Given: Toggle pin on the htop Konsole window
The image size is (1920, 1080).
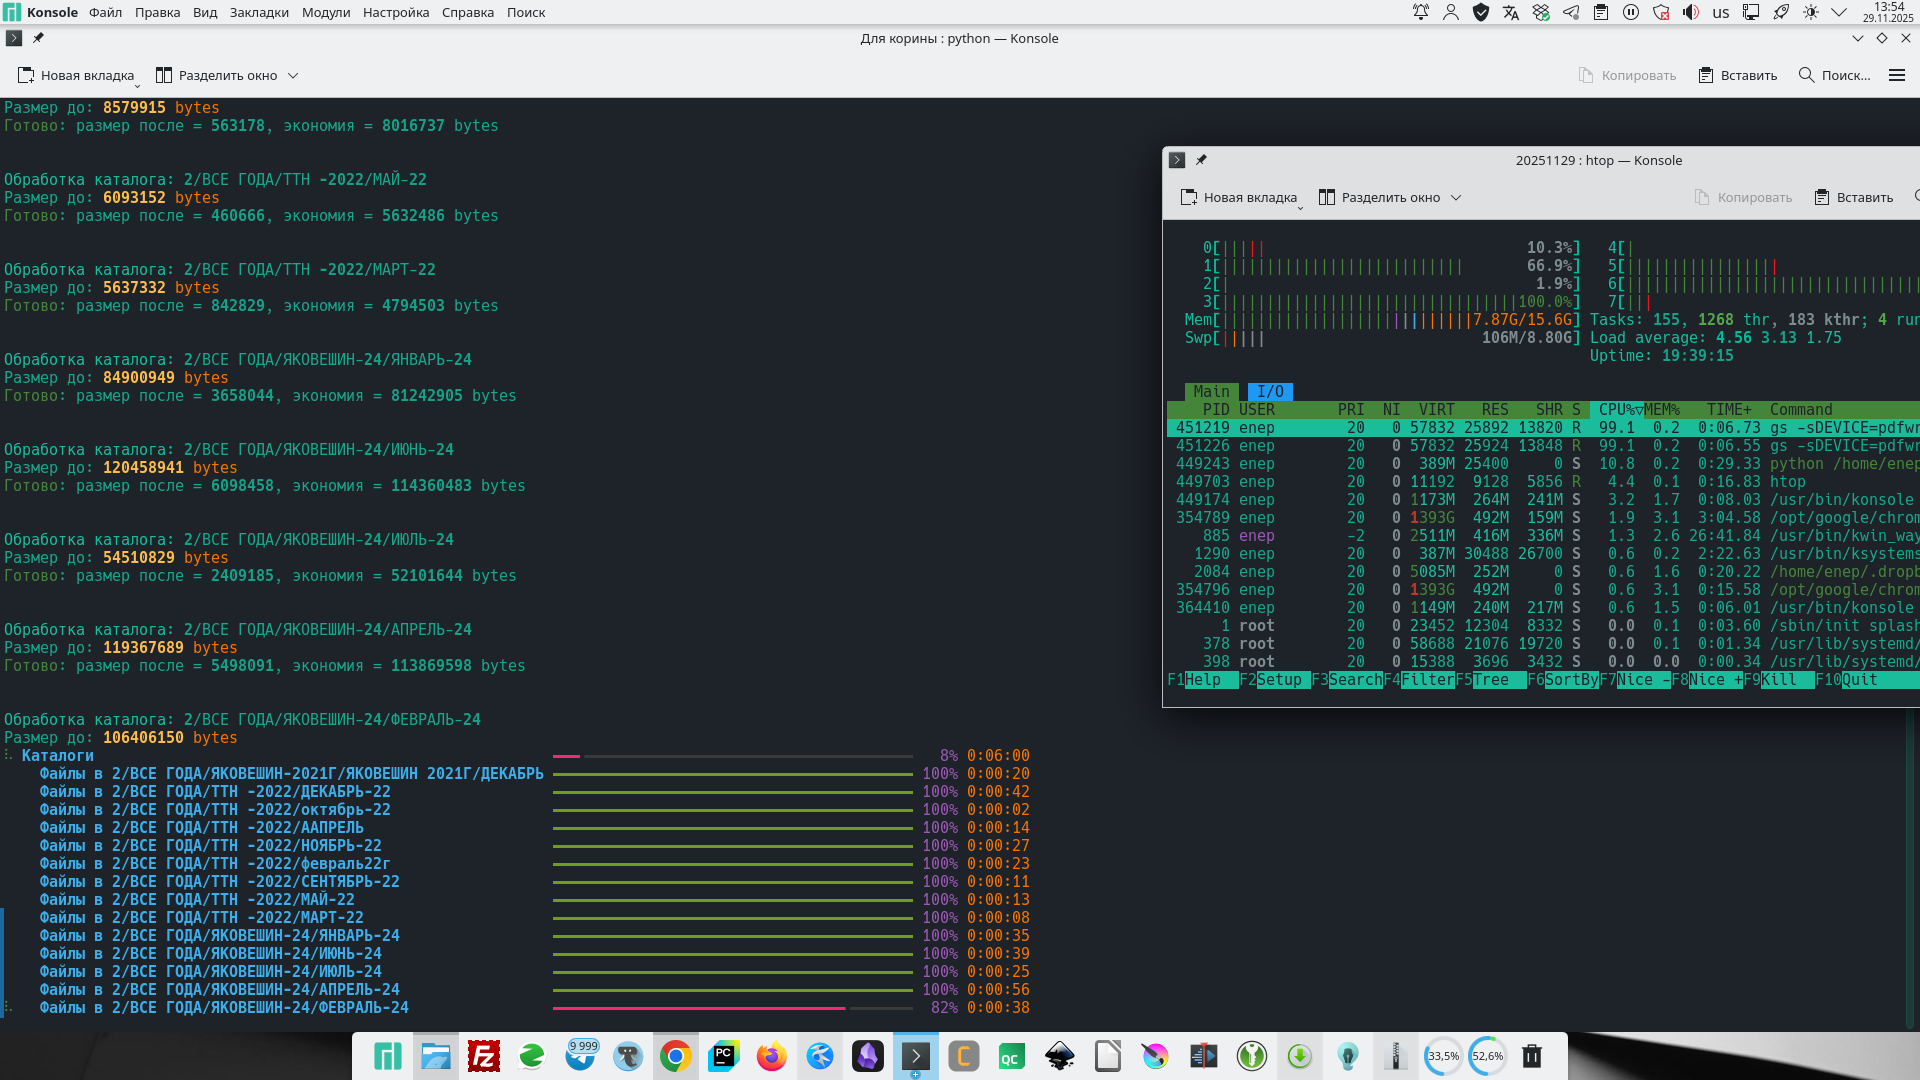Looking at the screenshot, I should tap(1201, 160).
